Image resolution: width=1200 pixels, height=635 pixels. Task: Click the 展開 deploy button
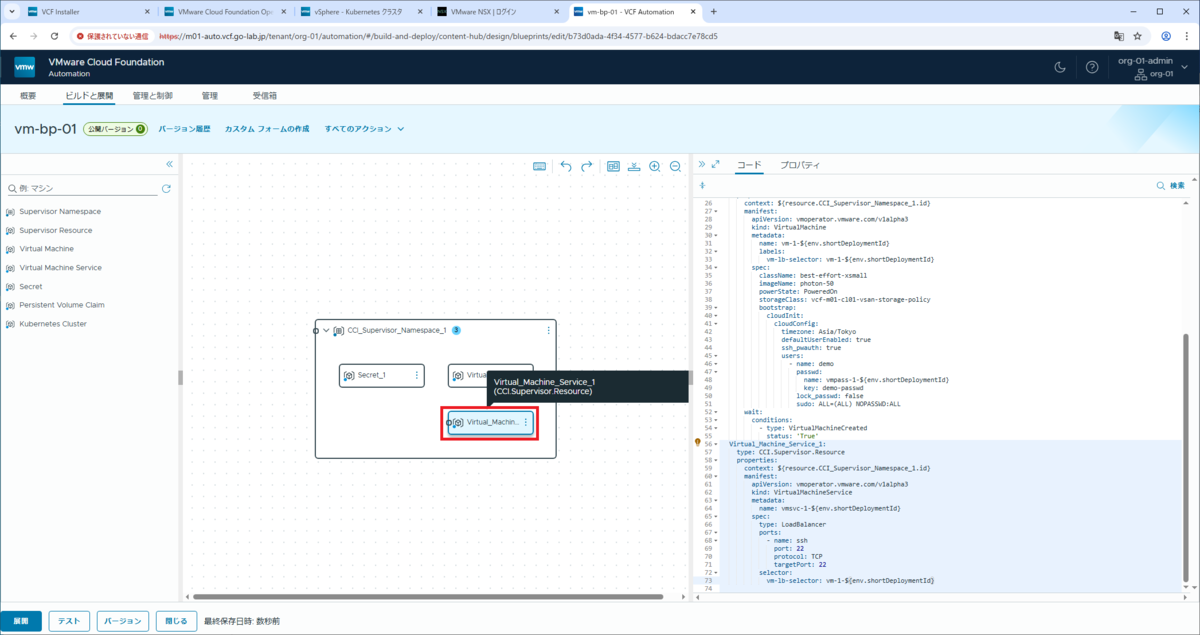click(22, 621)
